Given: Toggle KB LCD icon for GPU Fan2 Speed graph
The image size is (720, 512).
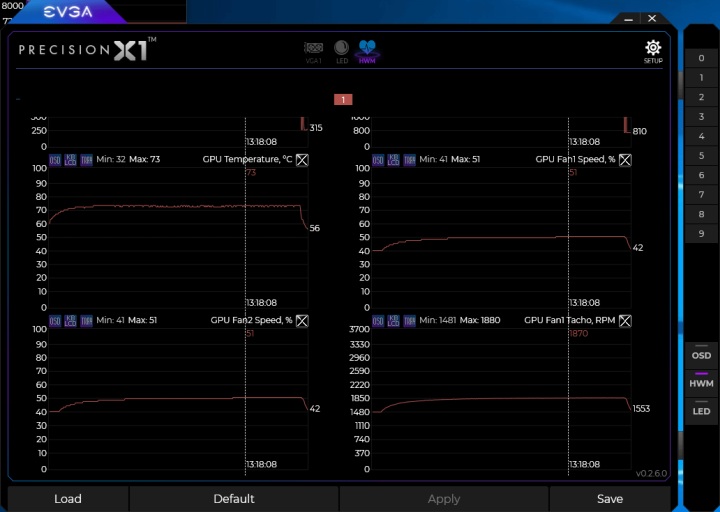Looking at the screenshot, I should point(70,321).
